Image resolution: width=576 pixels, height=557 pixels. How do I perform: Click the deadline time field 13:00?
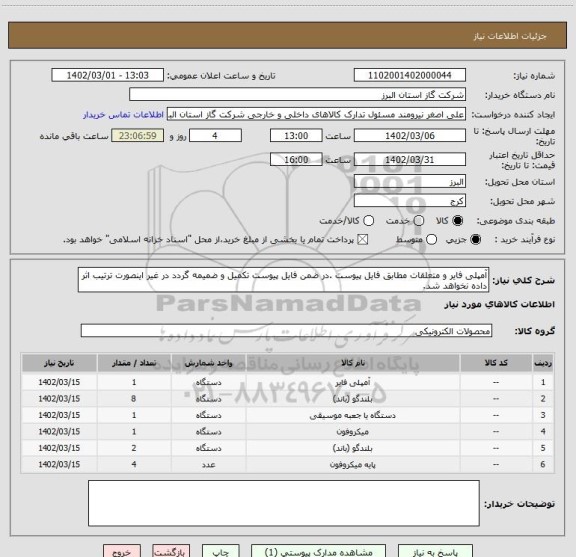tap(296, 136)
